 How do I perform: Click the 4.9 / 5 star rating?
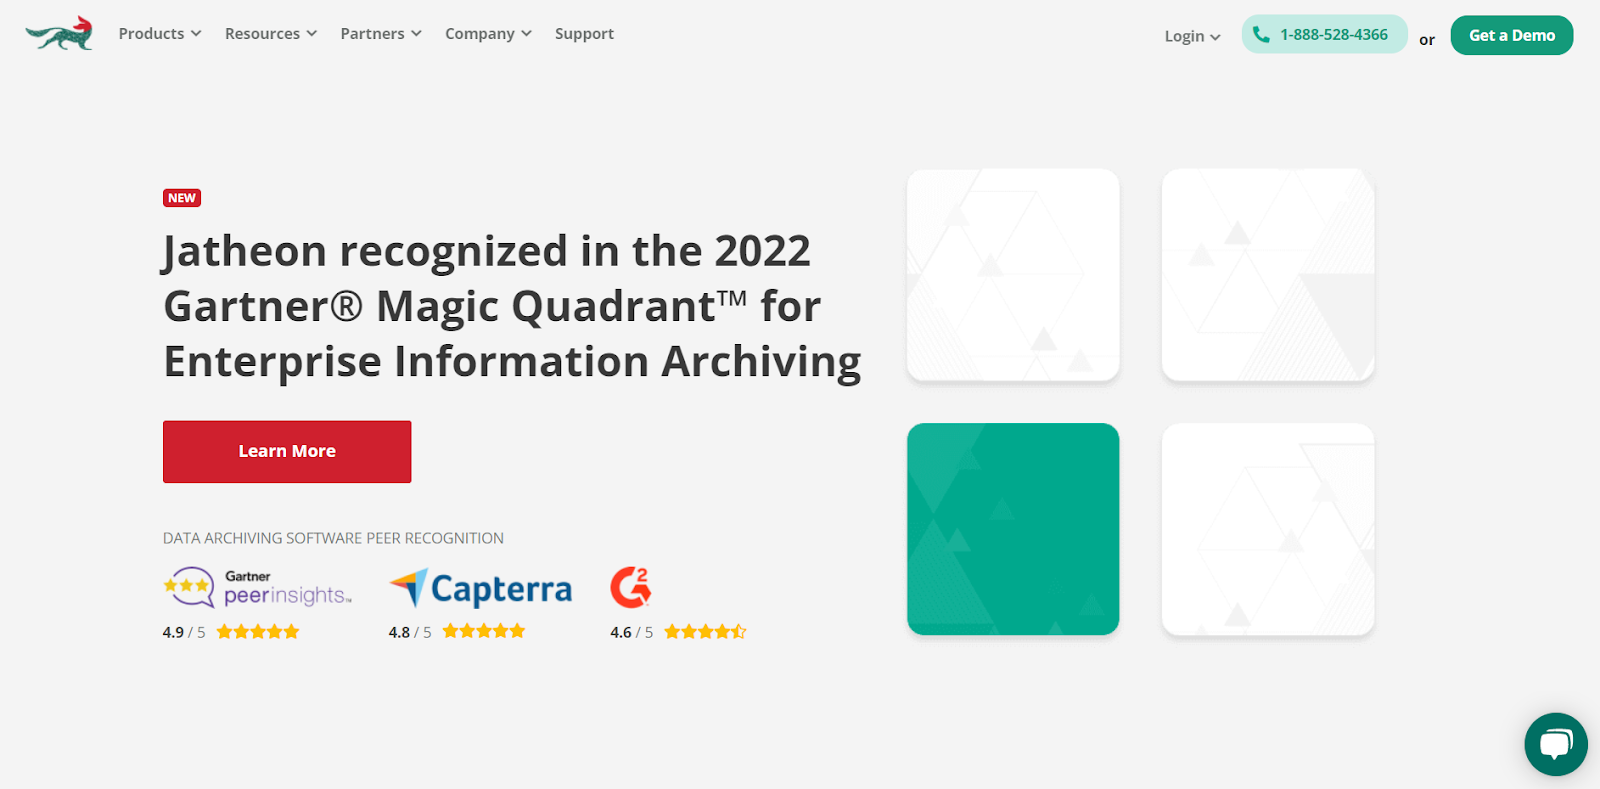click(231, 632)
